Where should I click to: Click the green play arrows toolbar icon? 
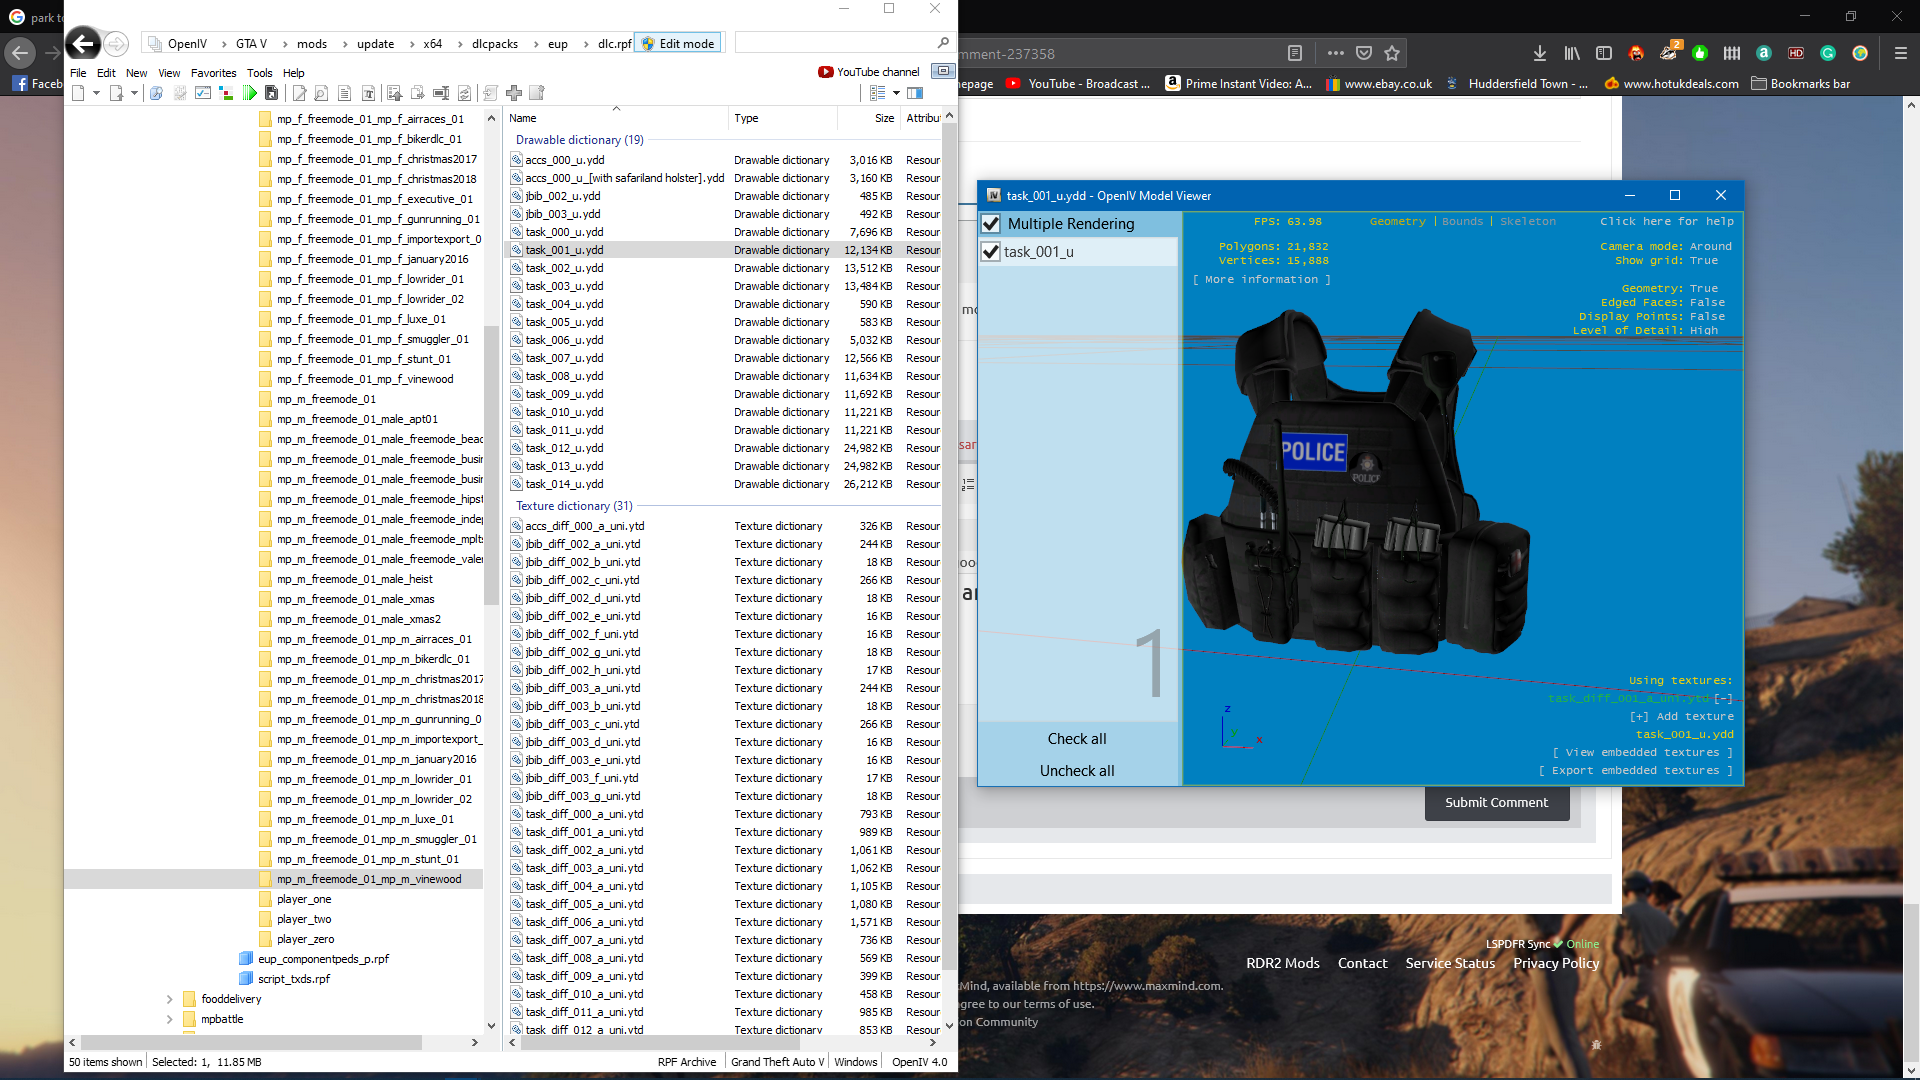(x=250, y=93)
